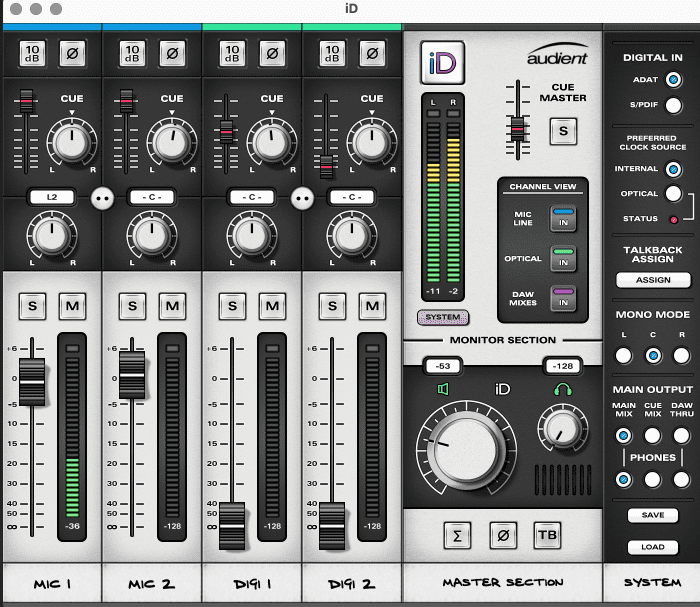
Task: Select ADAT digital input
Action: tap(673, 80)
